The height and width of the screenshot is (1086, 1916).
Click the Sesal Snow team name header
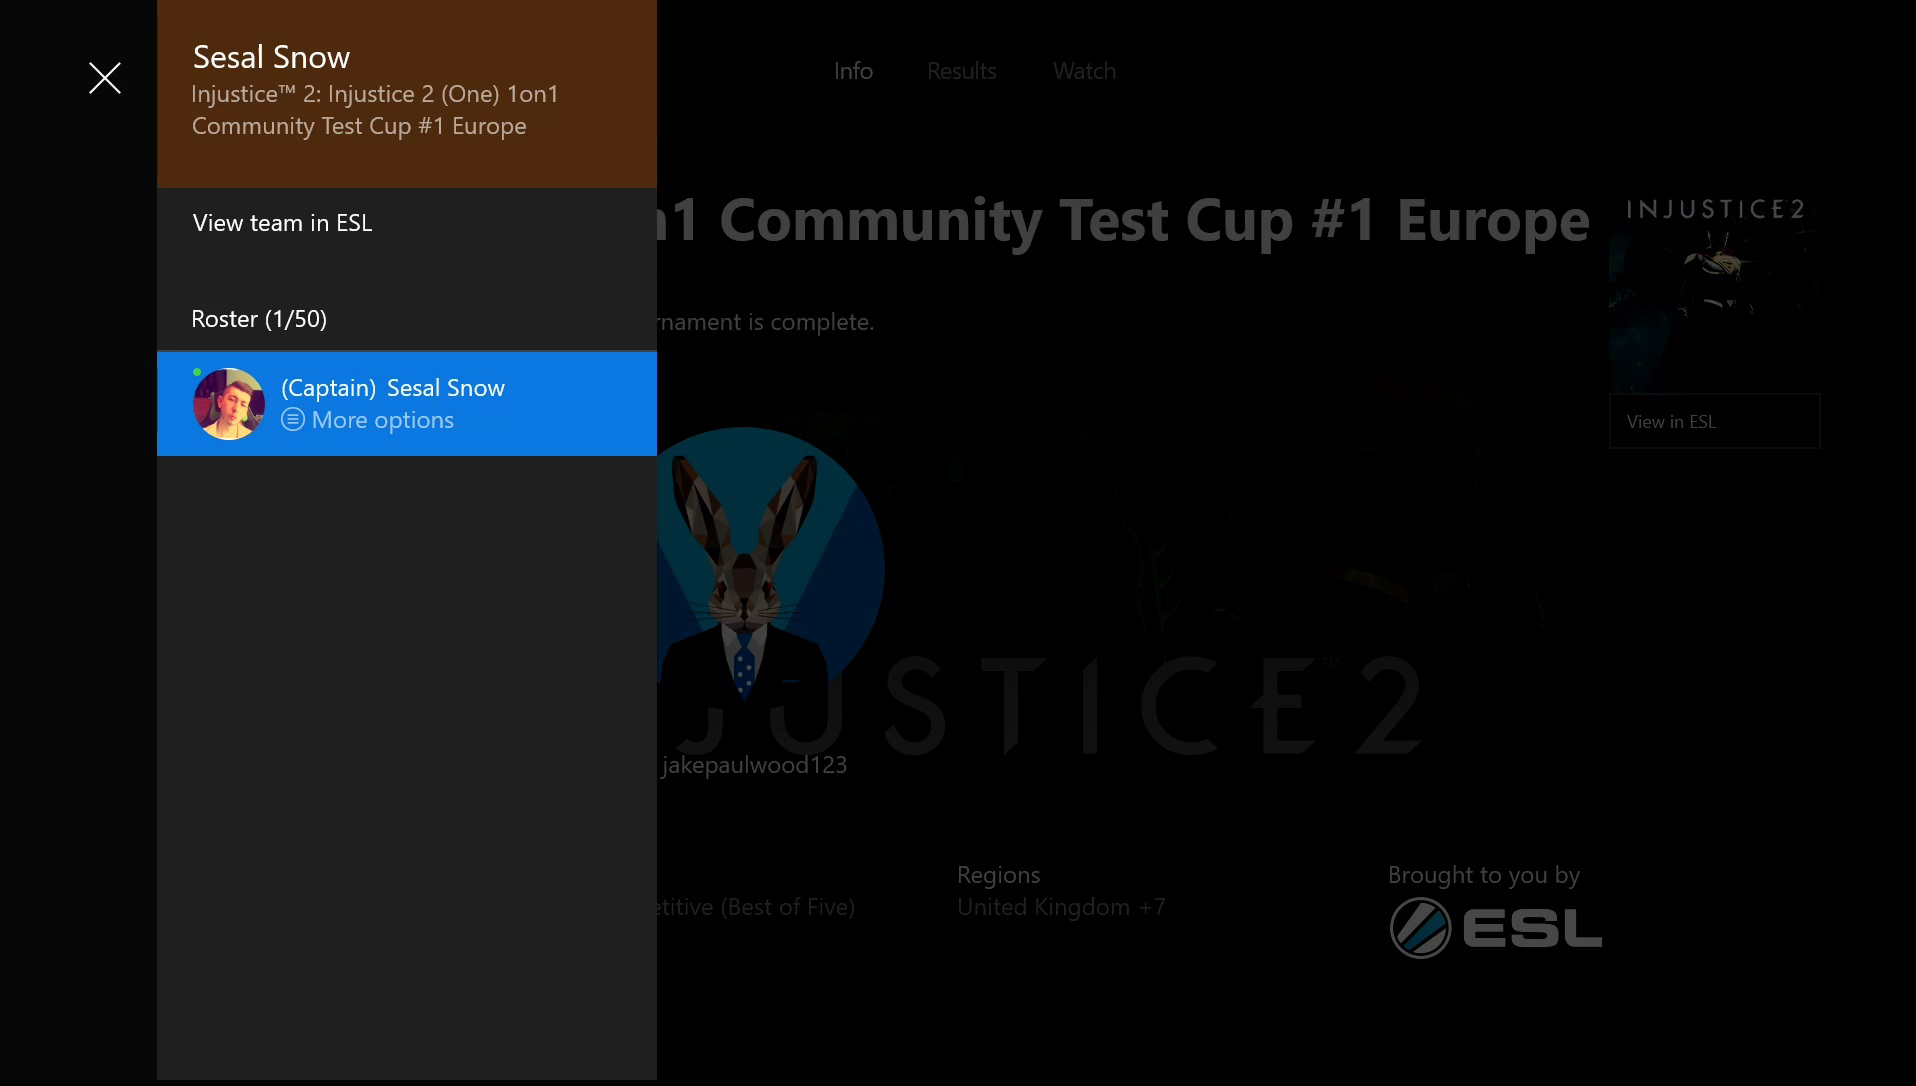click(x=271, y=57)
